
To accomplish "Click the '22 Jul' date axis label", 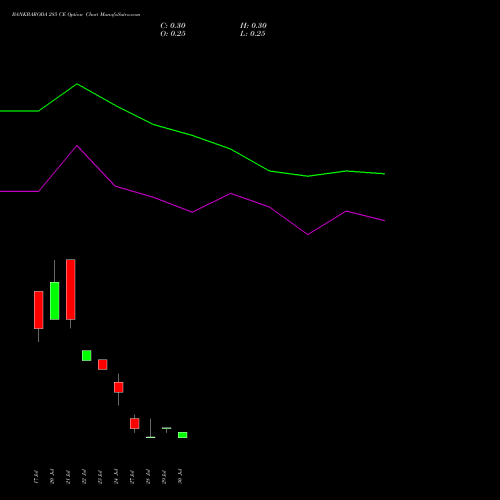I will (84, 477).
